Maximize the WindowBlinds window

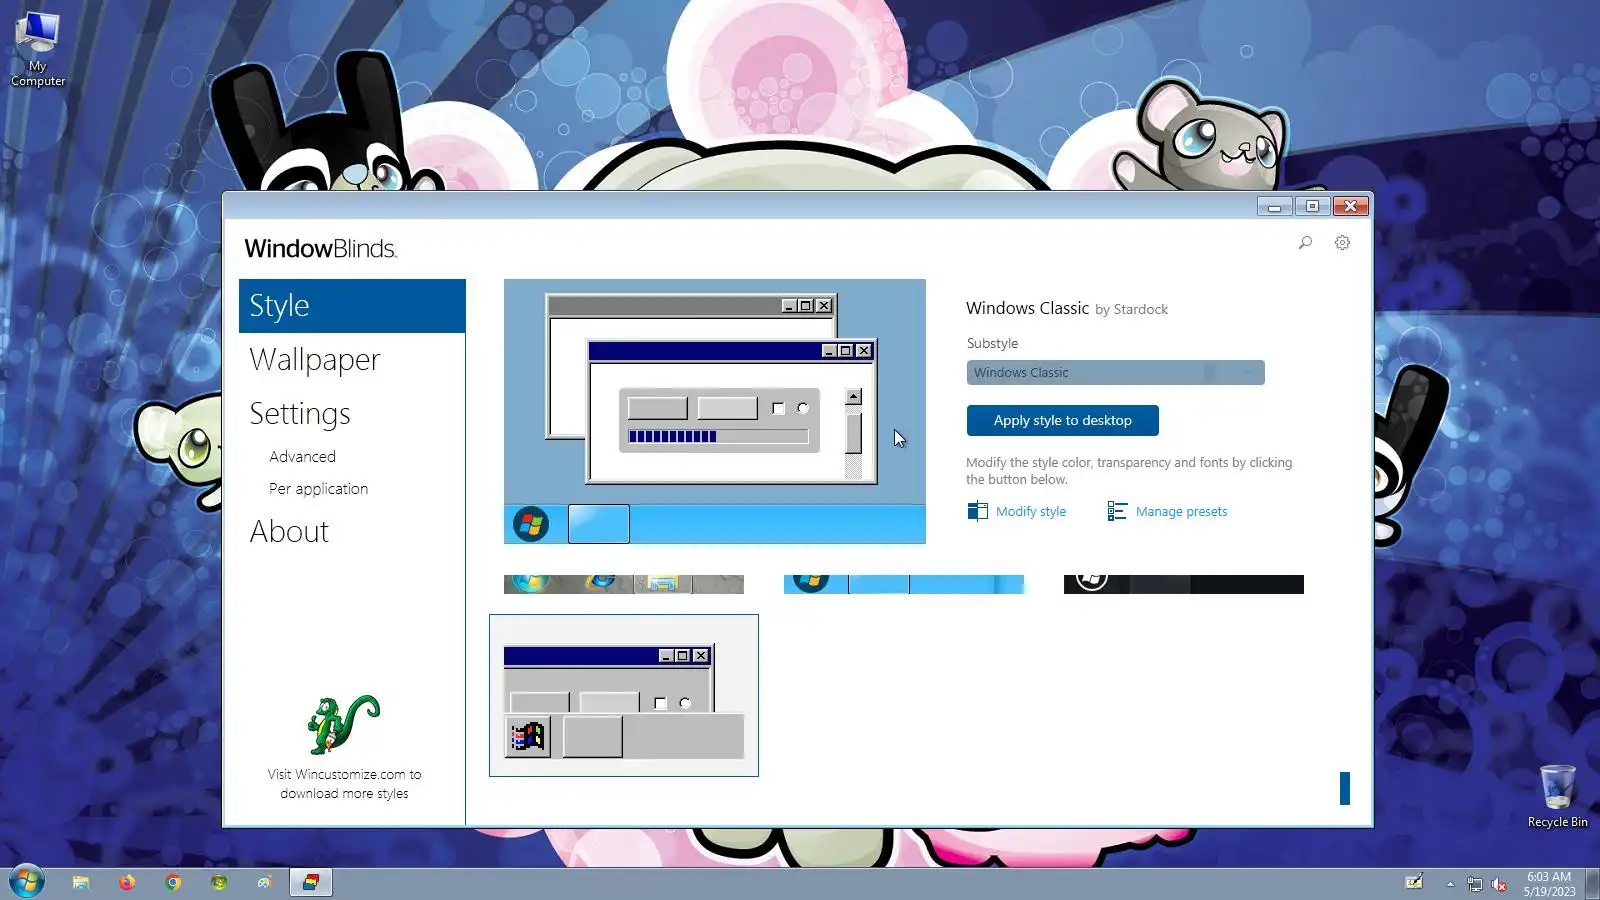pos(1312,206)
